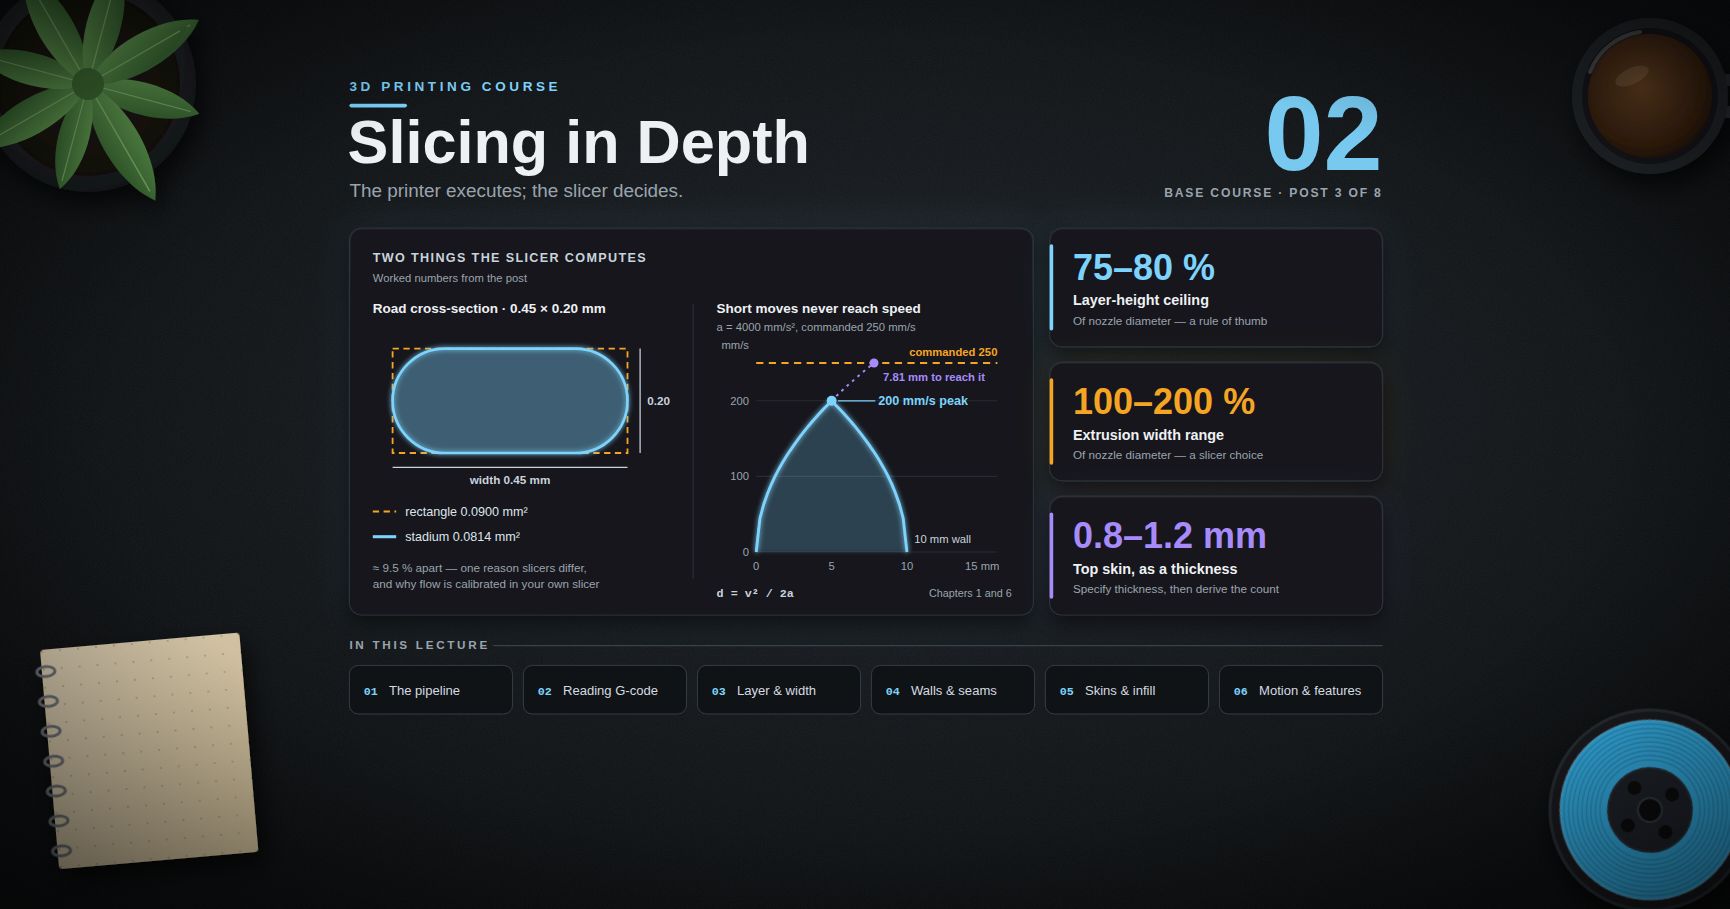Select the 'Skins & infill' chip
This screenshot has width=1730, height=909.
[x=1127, y=690]
